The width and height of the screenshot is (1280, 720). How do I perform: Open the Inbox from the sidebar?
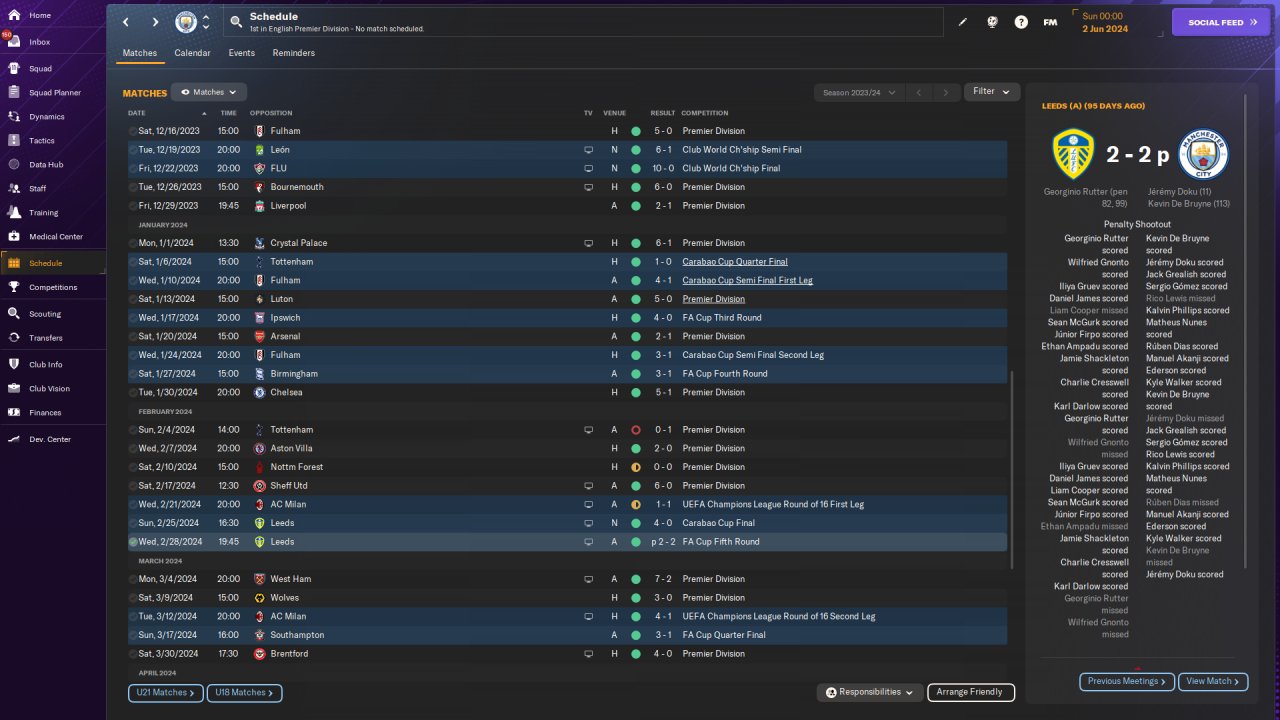tap(40, 42)
